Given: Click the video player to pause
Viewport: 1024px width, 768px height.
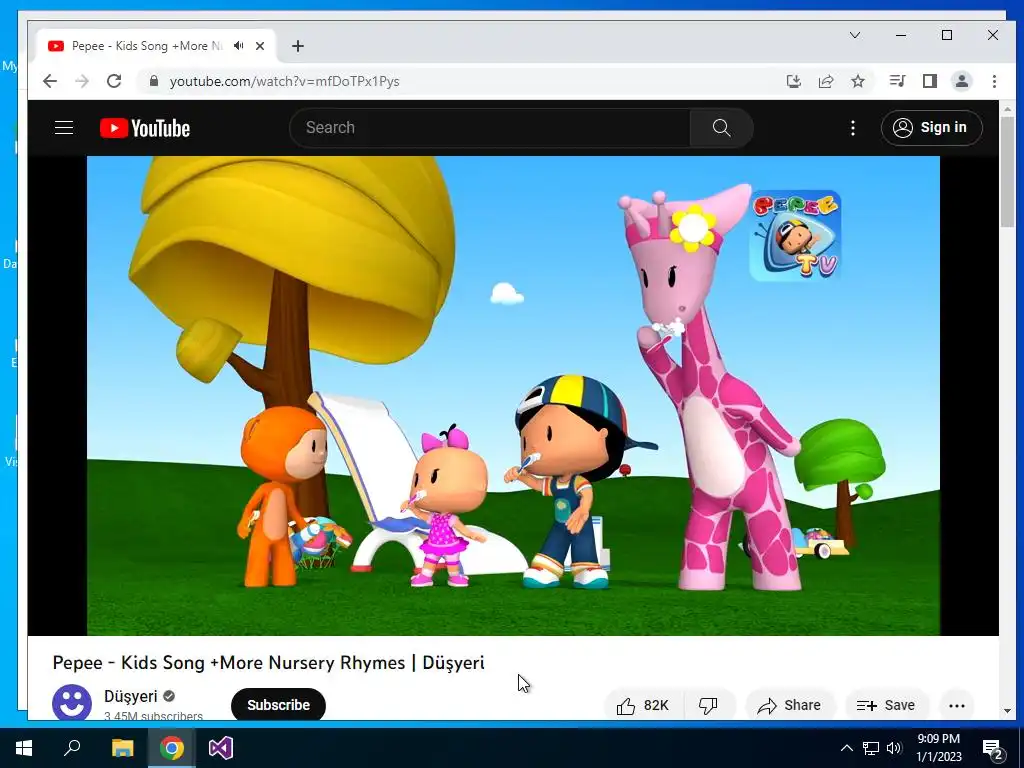Looking at the screenshot, I should click(x=513, y=395).
